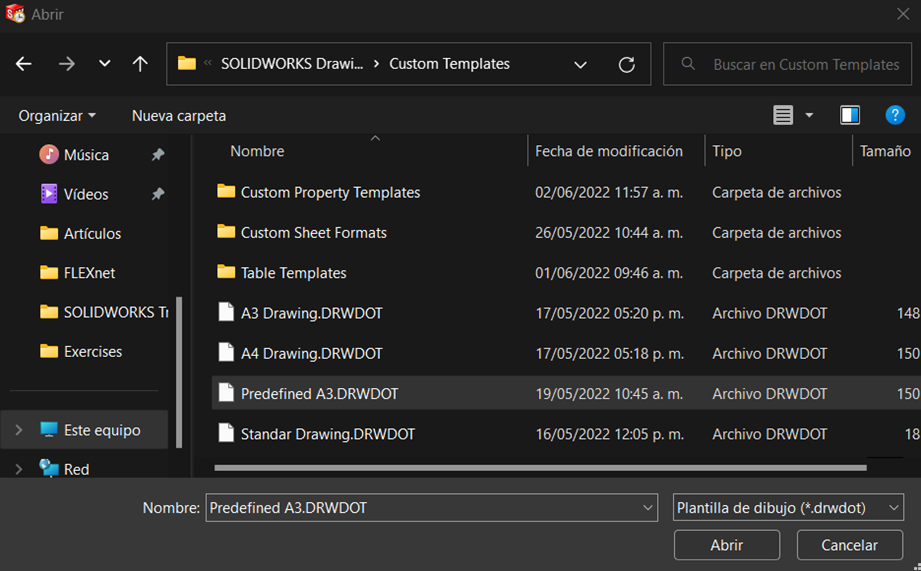Go forward with the right arrow
This screenshot has width=921, height=571.
click(x=66, y=63)
